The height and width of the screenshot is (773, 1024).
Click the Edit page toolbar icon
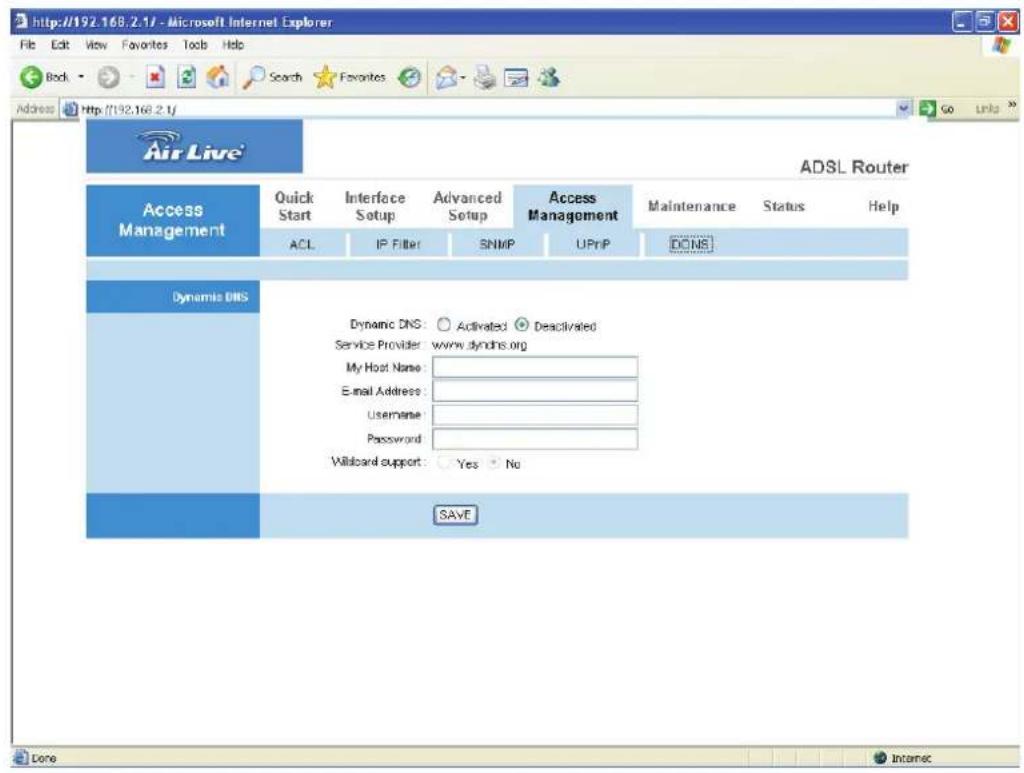(x=517, y=78)
